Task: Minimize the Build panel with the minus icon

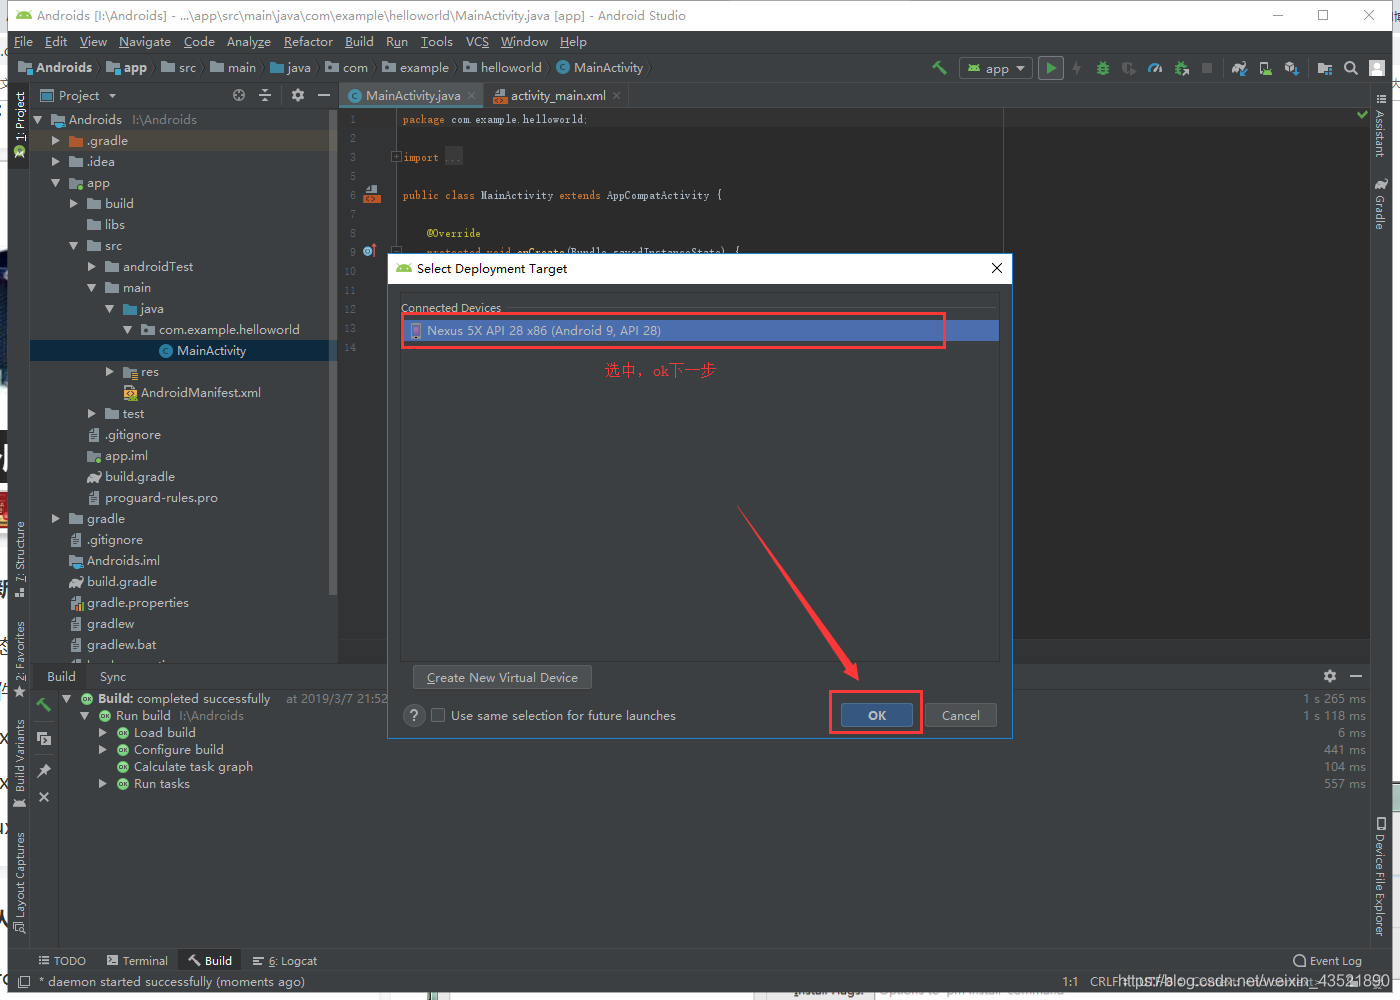Action: pyautogui.click(x=1356, y=676)
